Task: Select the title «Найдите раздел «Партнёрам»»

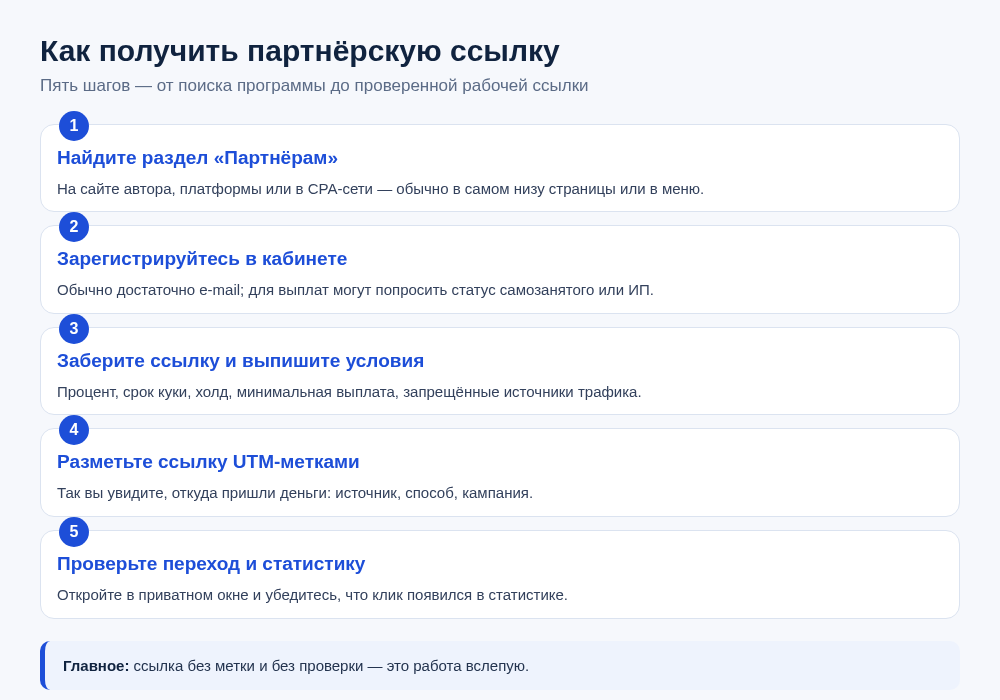Action: [x=197, y=157]
